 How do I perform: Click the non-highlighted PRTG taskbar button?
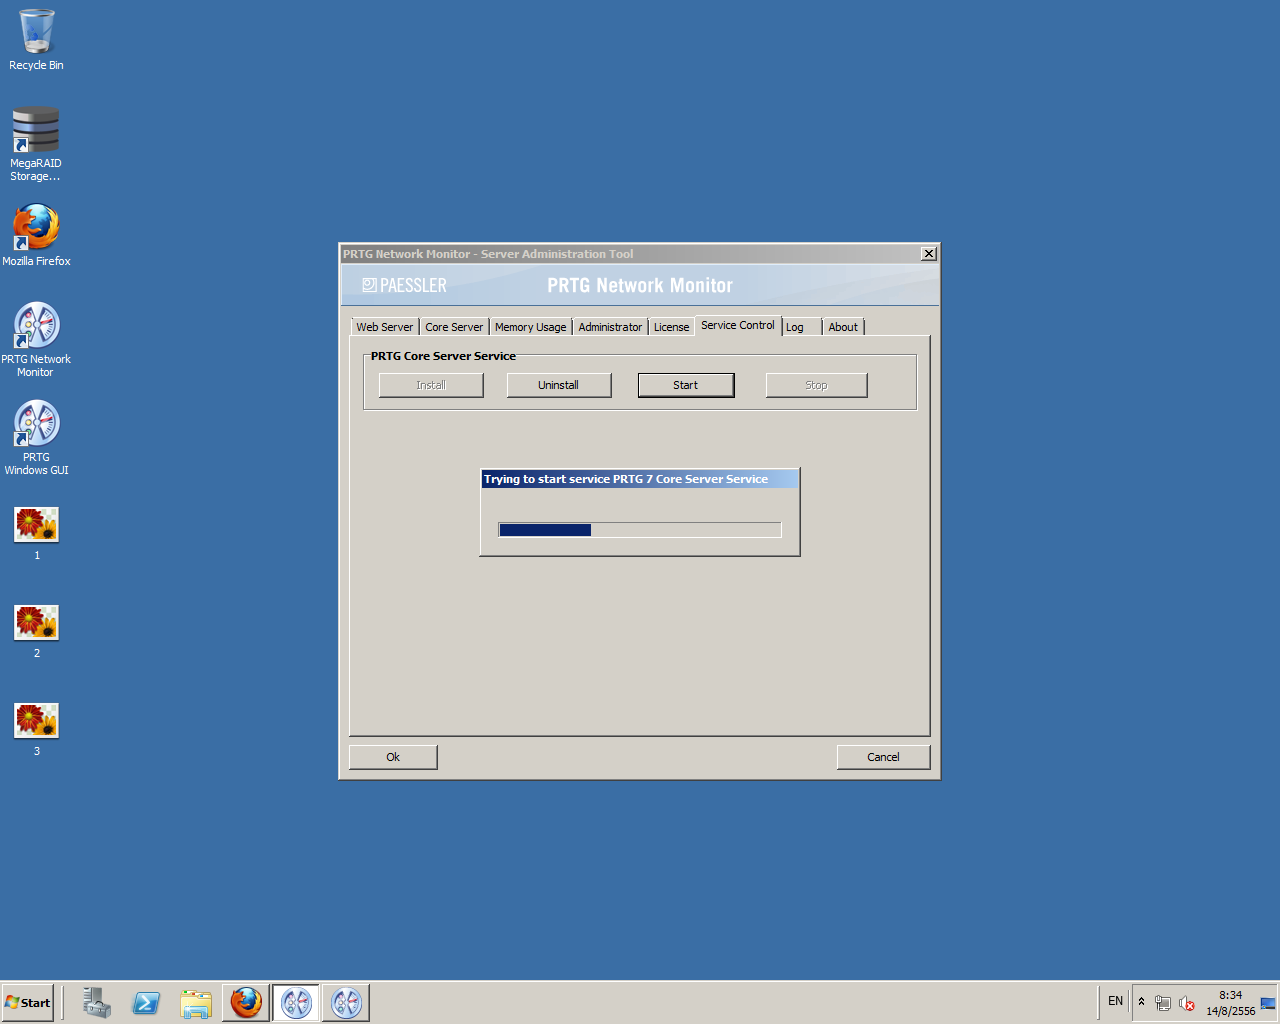tap(346, 1002)
